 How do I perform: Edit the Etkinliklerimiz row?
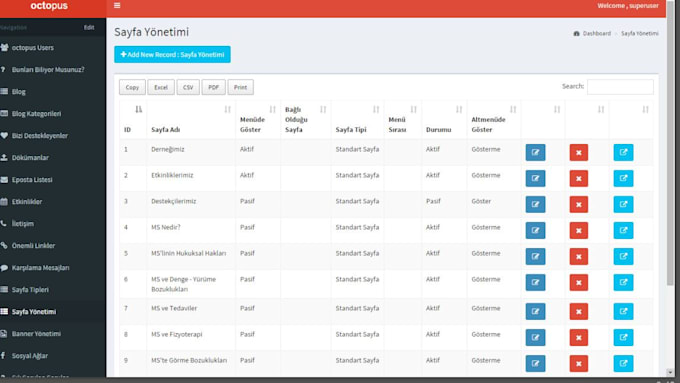point(535,178)
